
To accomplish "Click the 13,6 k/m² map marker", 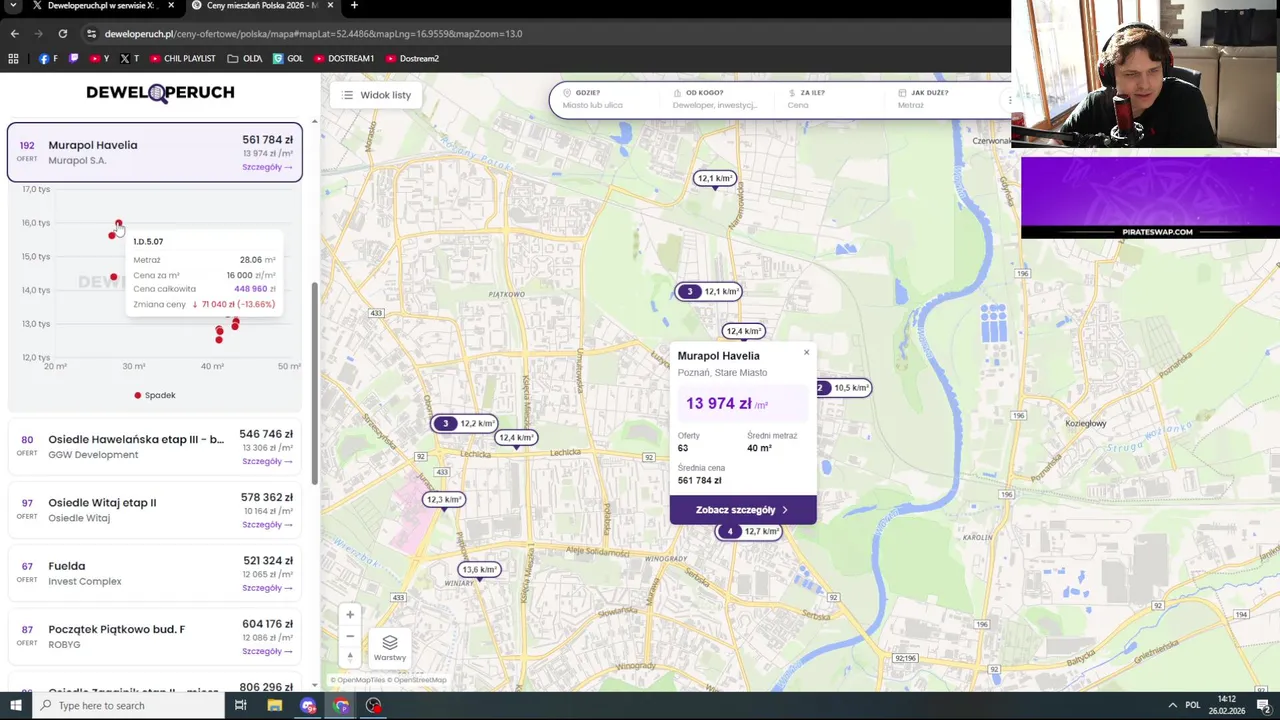I will coord(478,570).
